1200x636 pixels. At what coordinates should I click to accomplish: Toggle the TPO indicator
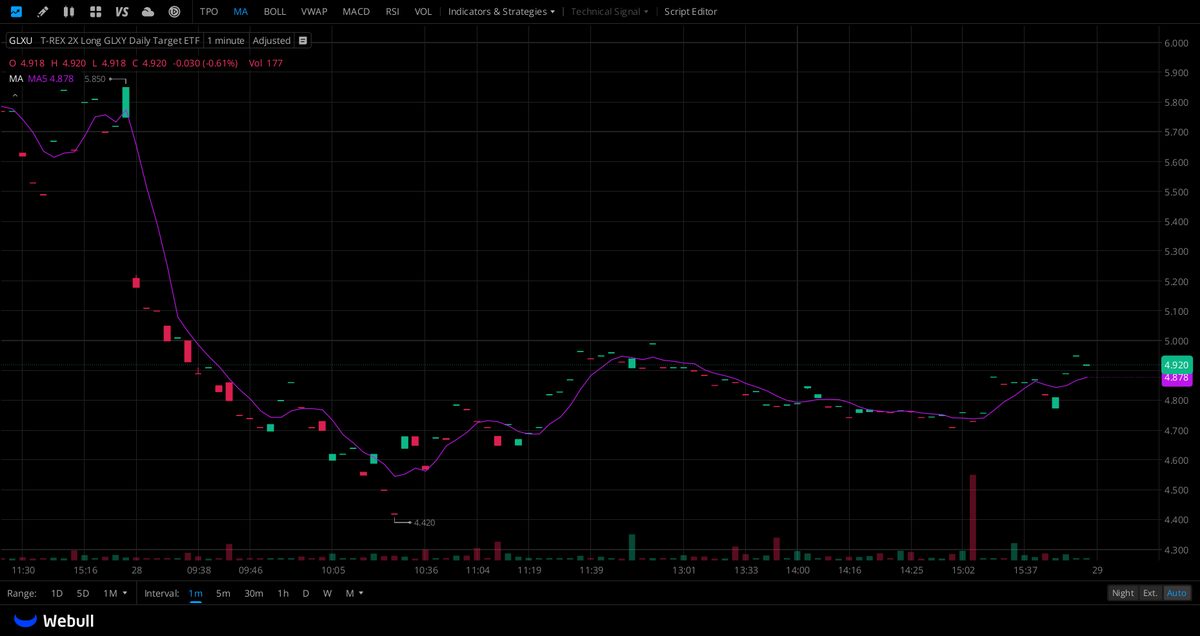(209, 12)
